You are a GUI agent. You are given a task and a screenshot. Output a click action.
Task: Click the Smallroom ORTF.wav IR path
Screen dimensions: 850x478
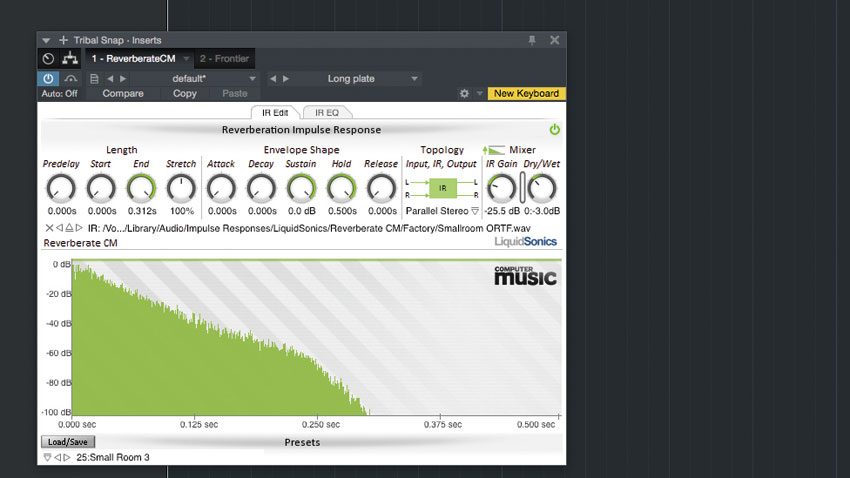(x=309, y=228)
